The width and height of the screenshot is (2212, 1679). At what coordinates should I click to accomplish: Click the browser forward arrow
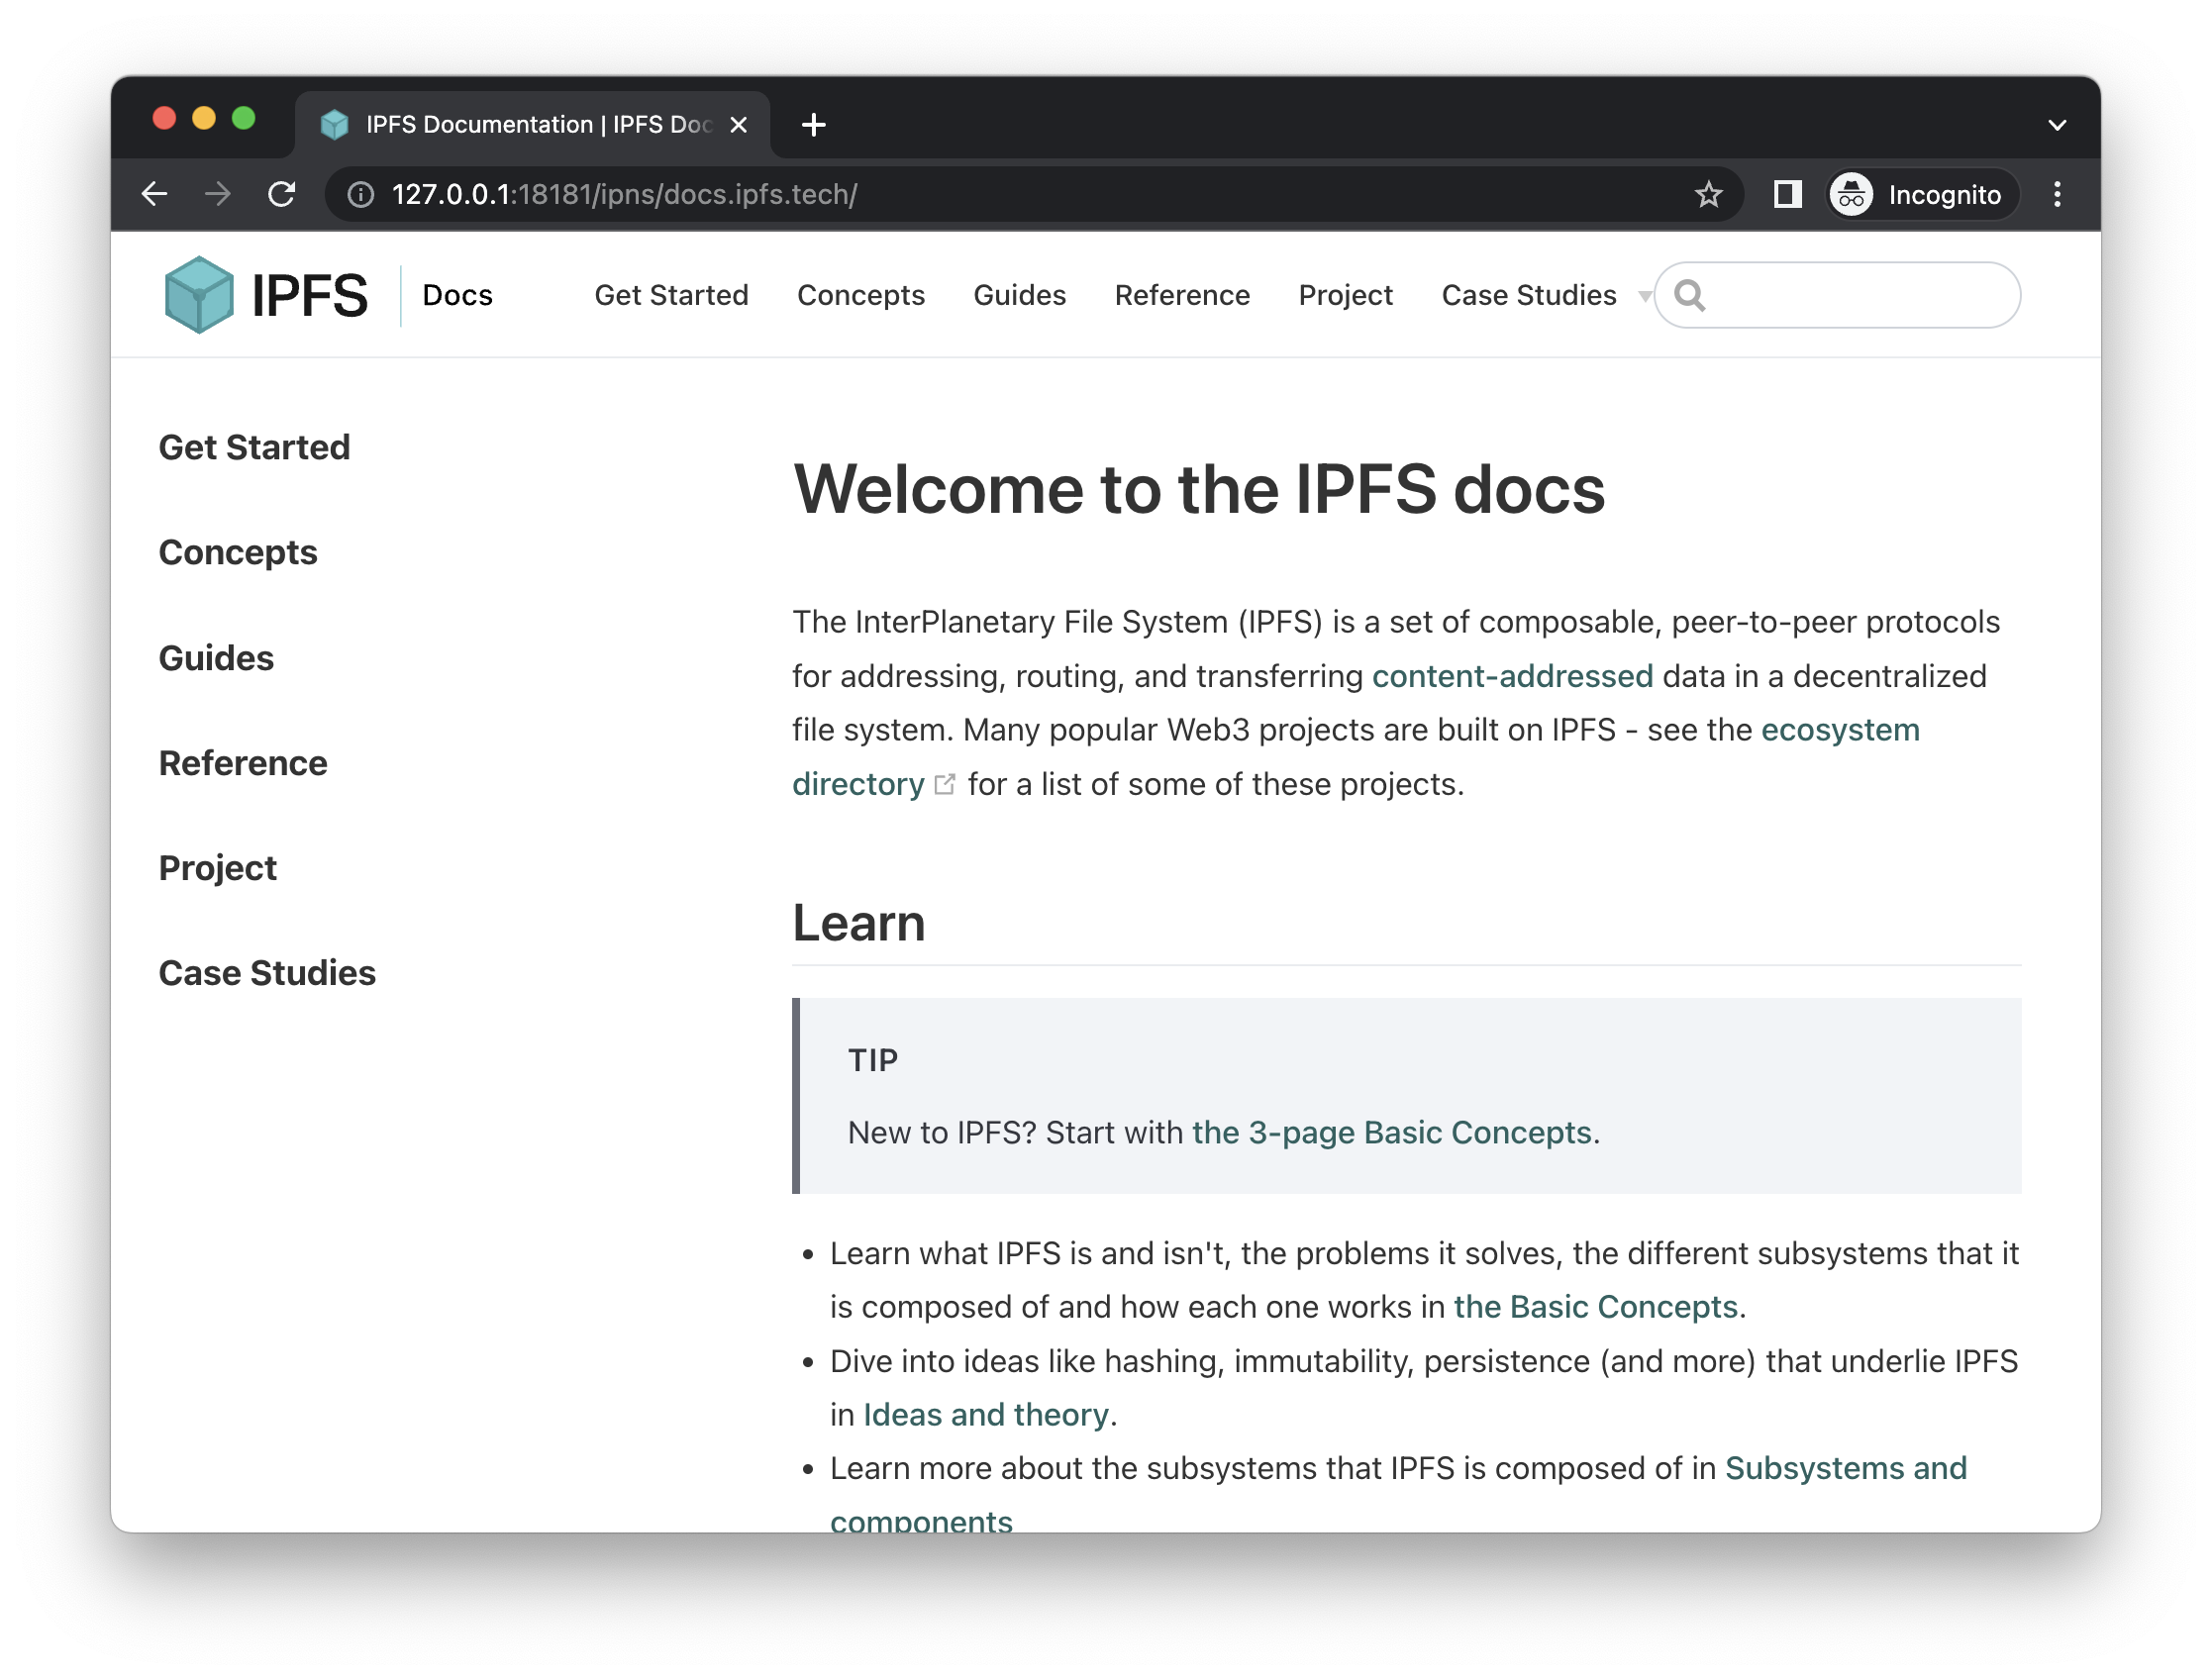[218, 194]
